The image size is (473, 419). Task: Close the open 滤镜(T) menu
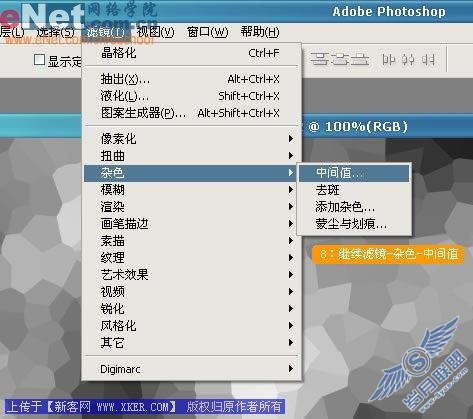[105, 32]
